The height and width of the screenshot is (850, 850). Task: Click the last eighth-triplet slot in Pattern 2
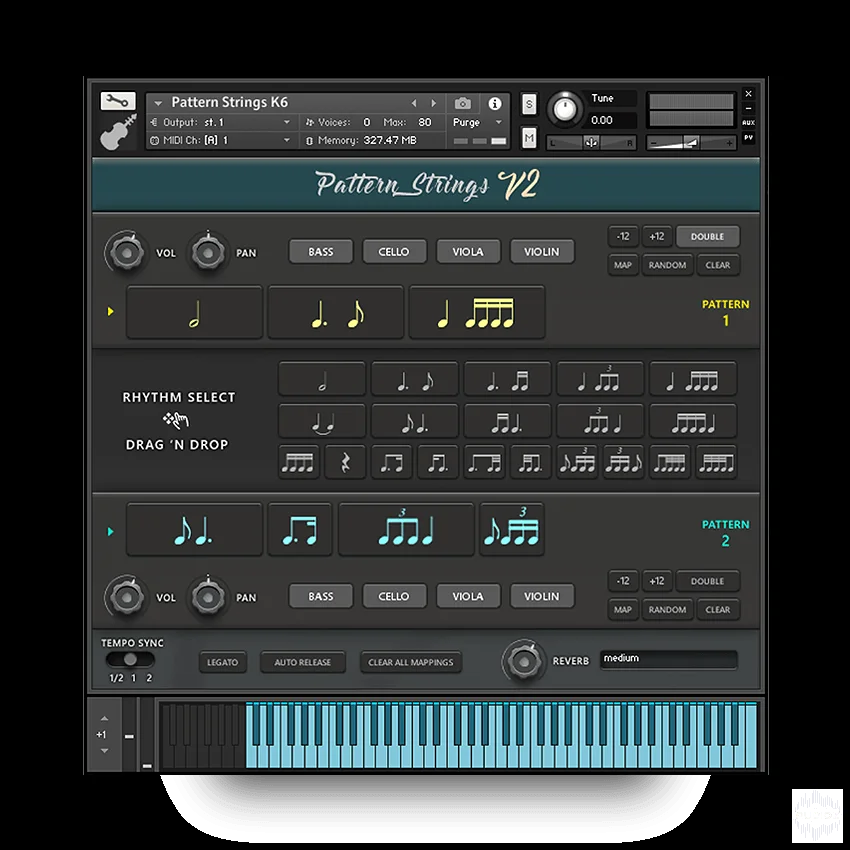pyautogui.click(x=512, y=530)
